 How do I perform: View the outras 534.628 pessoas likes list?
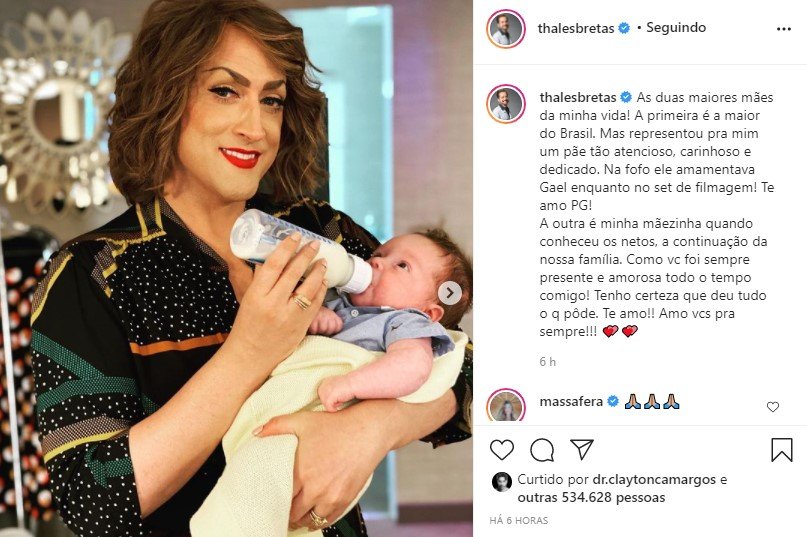(591, 498)
